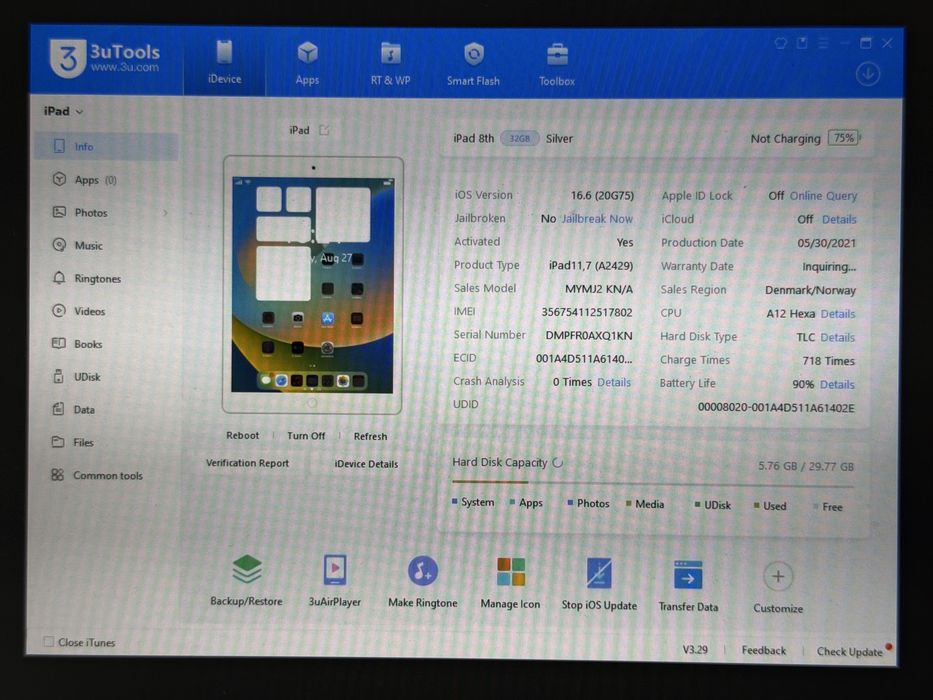Open the iDevice tab
The width and height of the screenshot is (933, 700).
224,62
